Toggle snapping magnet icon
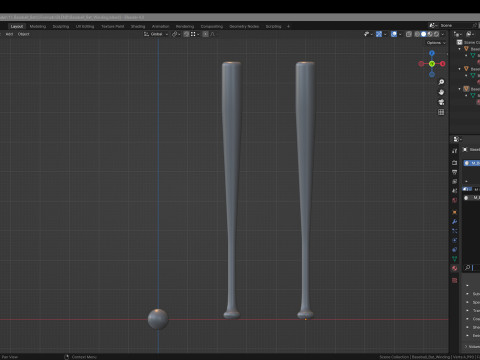 [186, 34]
